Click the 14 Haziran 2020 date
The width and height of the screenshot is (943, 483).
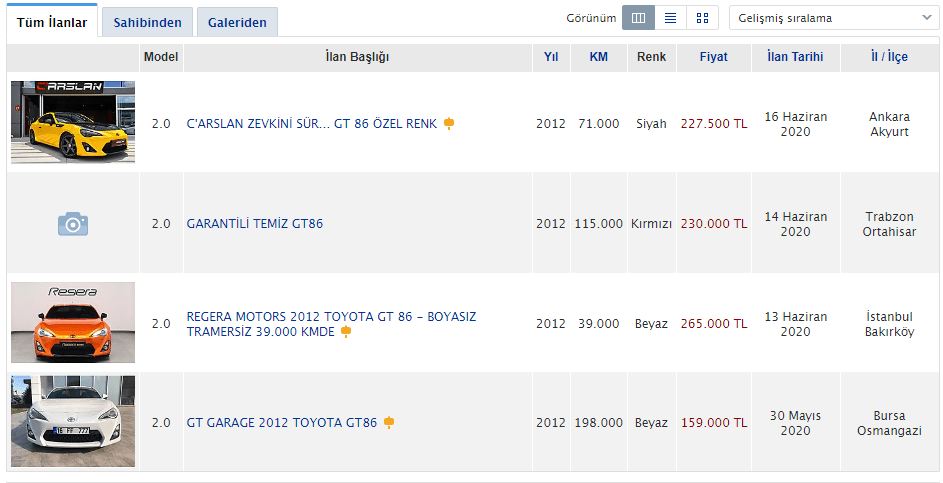click(x=796, y=224)
